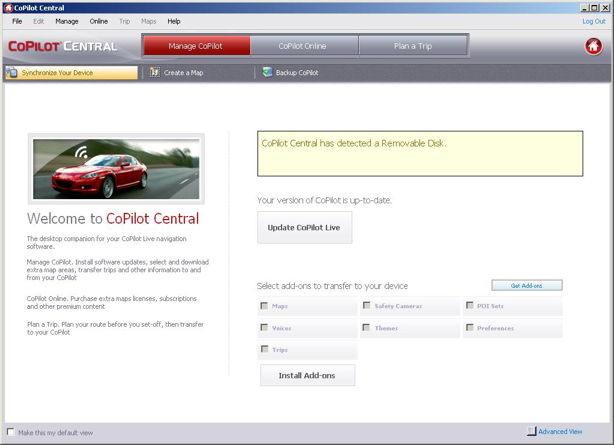The image size is (614, 445).
Task: Click the Synchronize Your Device icon
Action: click(12, 73)
